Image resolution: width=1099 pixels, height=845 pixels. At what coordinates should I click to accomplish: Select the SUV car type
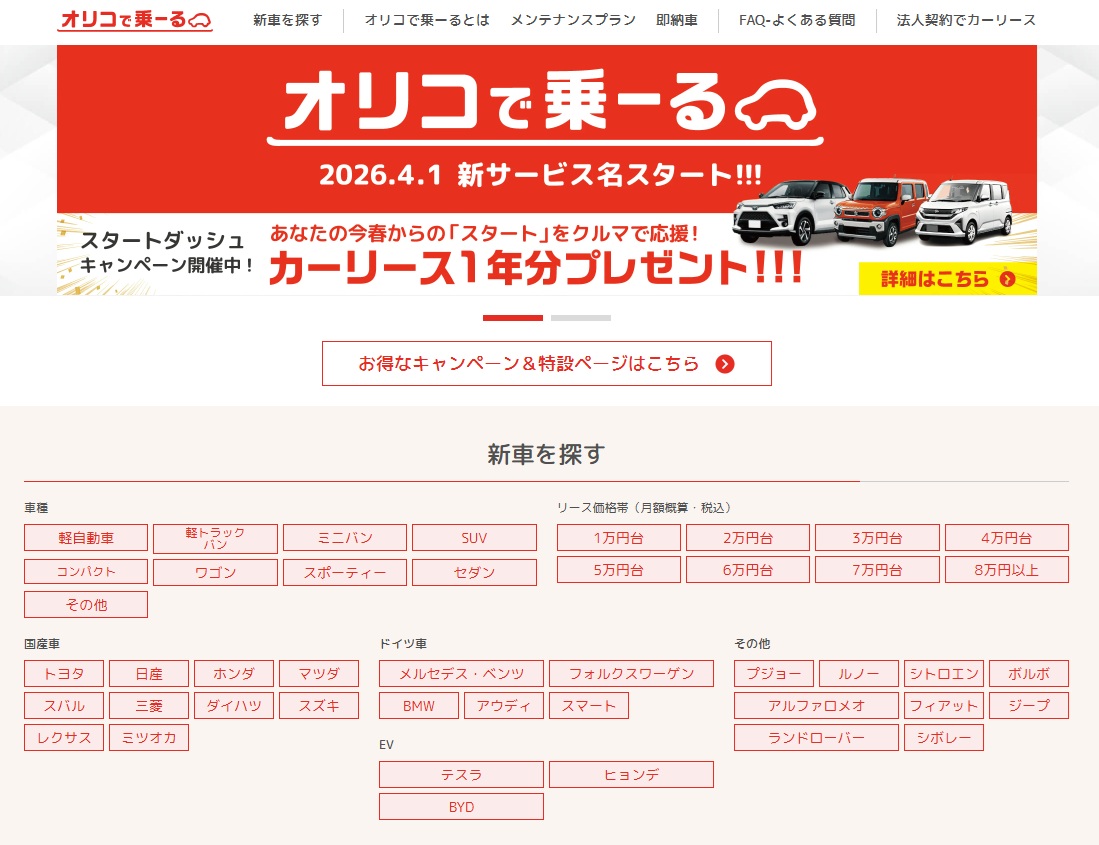tap(475, 538)
